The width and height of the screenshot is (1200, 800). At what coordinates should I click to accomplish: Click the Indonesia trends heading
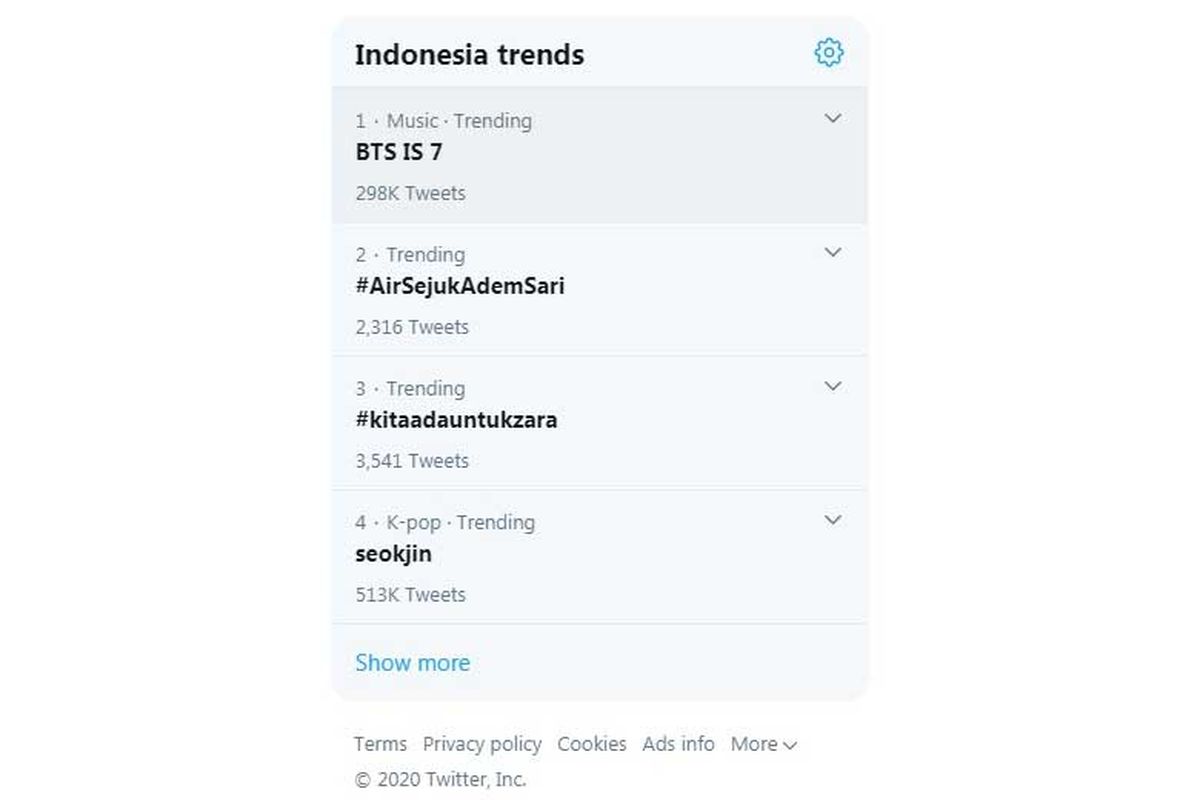469,54
